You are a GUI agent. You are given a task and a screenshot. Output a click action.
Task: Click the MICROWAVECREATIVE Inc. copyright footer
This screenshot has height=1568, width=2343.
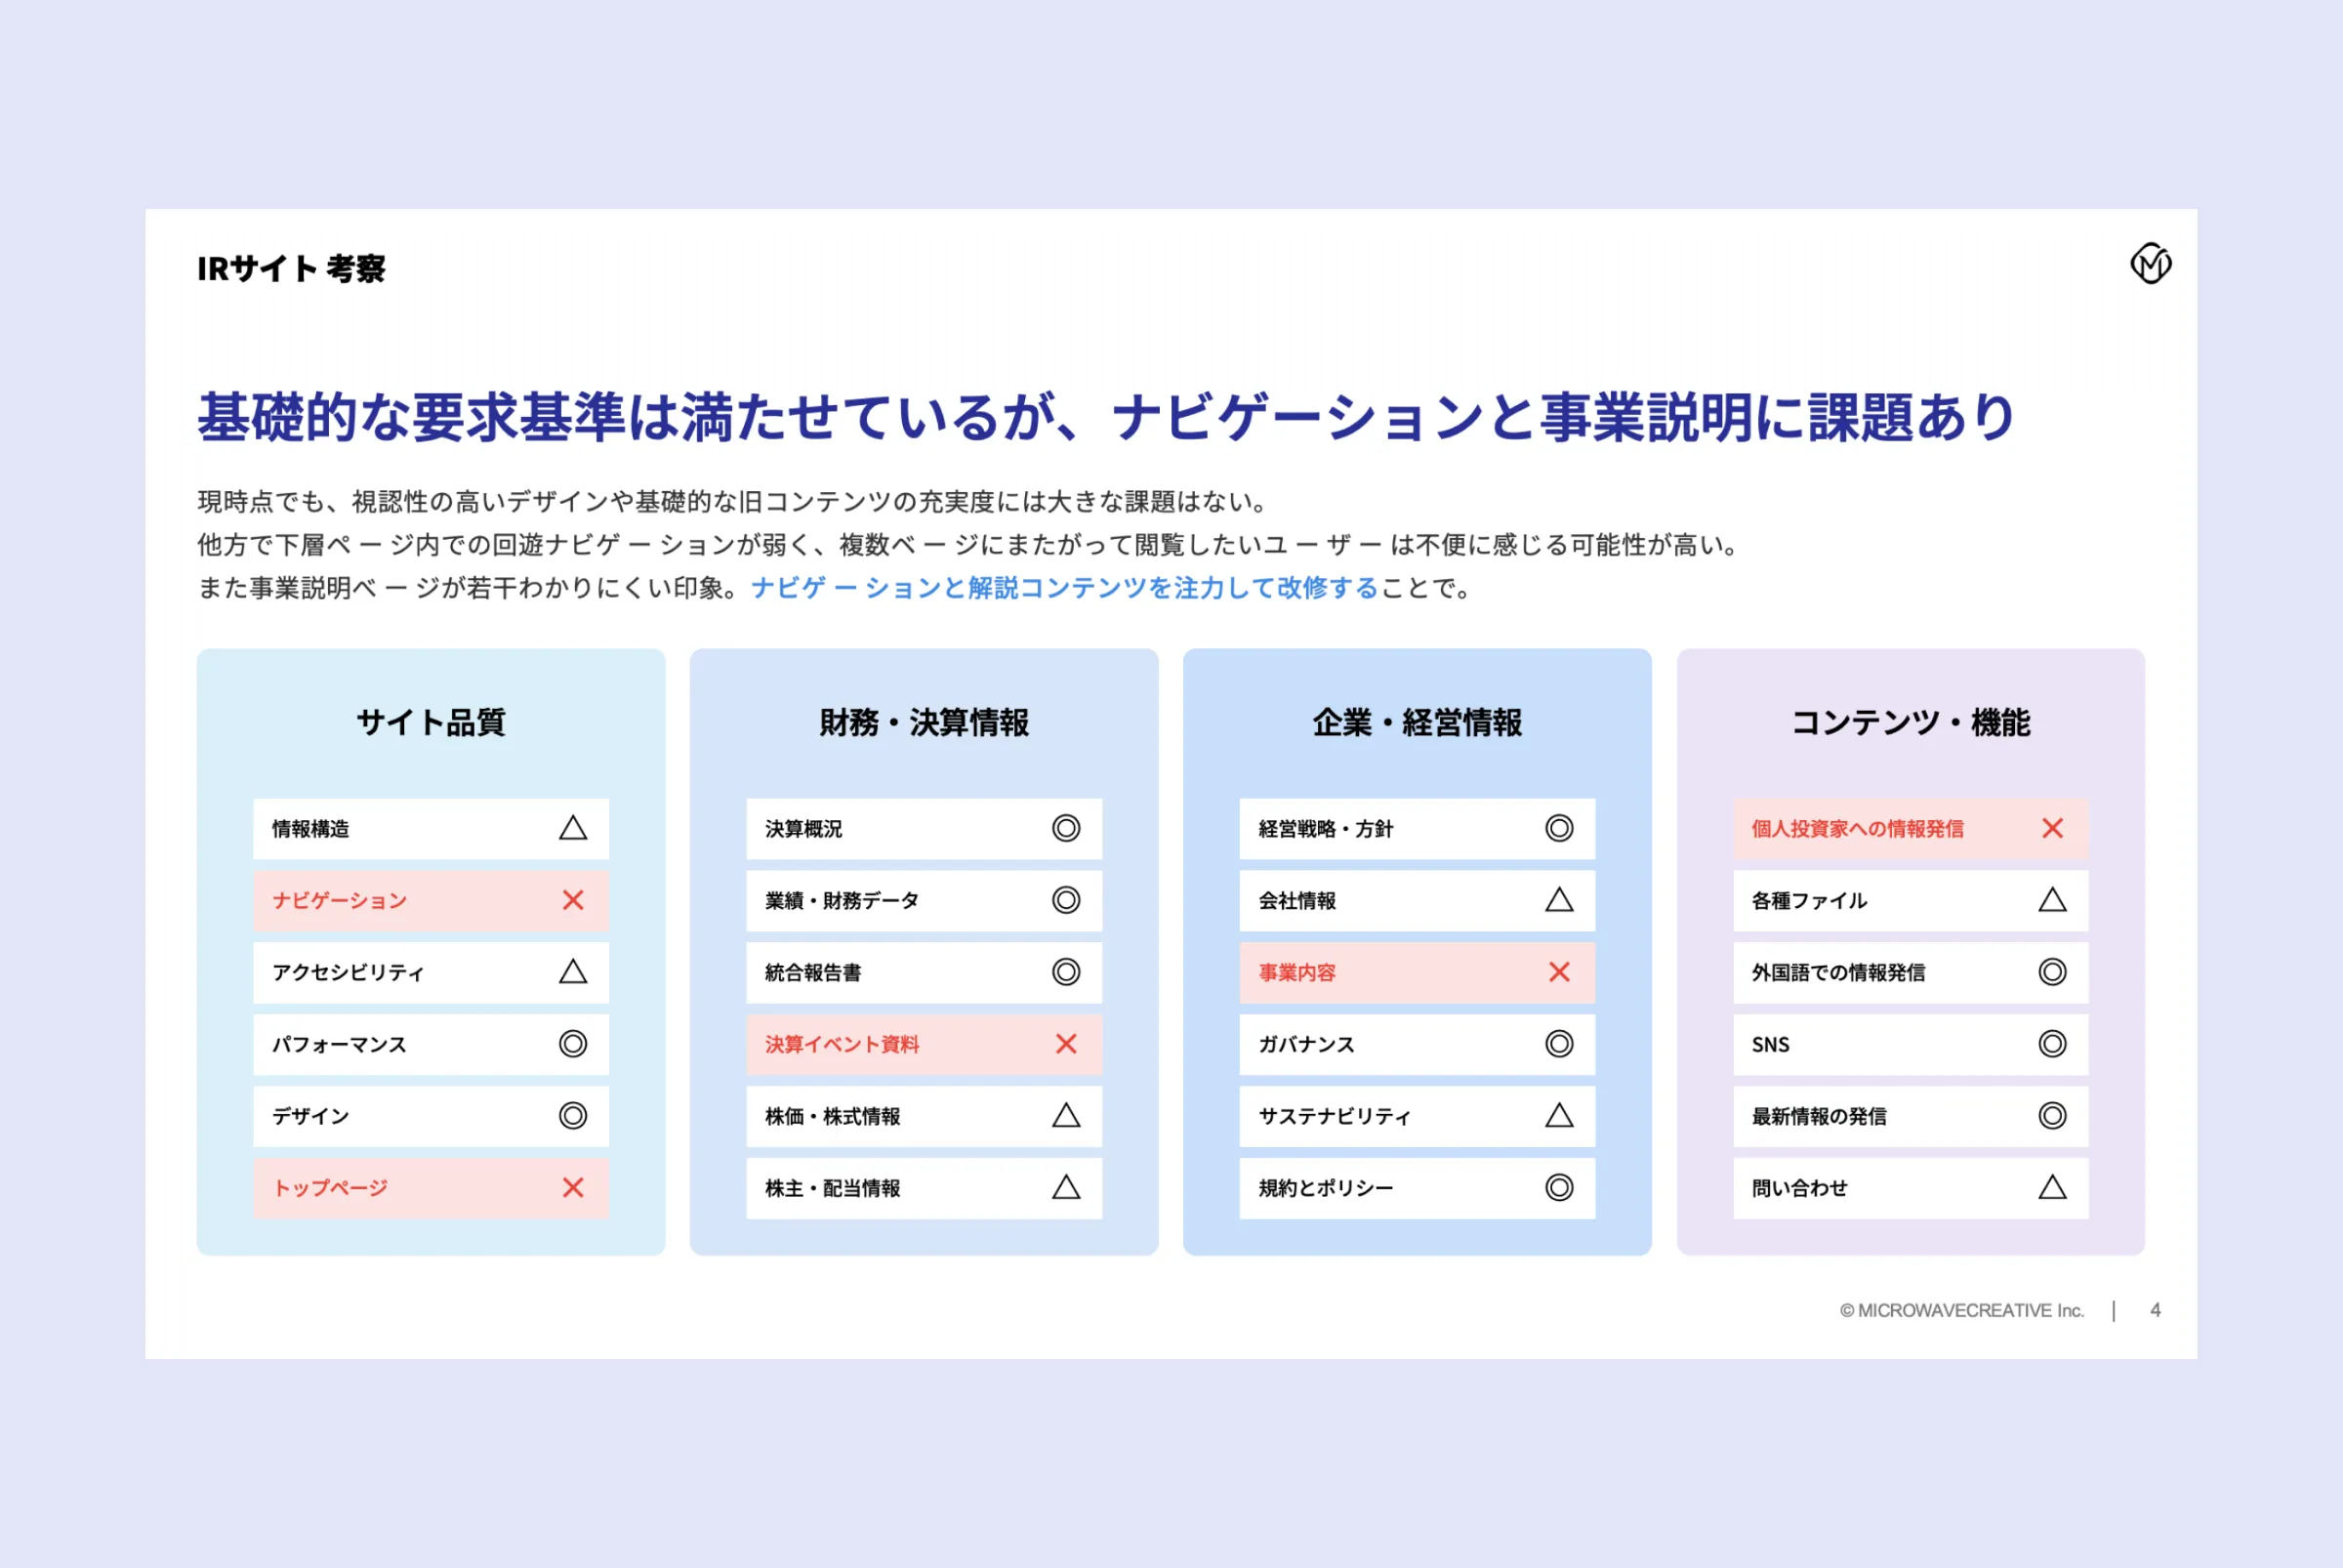point(1962,1310)
